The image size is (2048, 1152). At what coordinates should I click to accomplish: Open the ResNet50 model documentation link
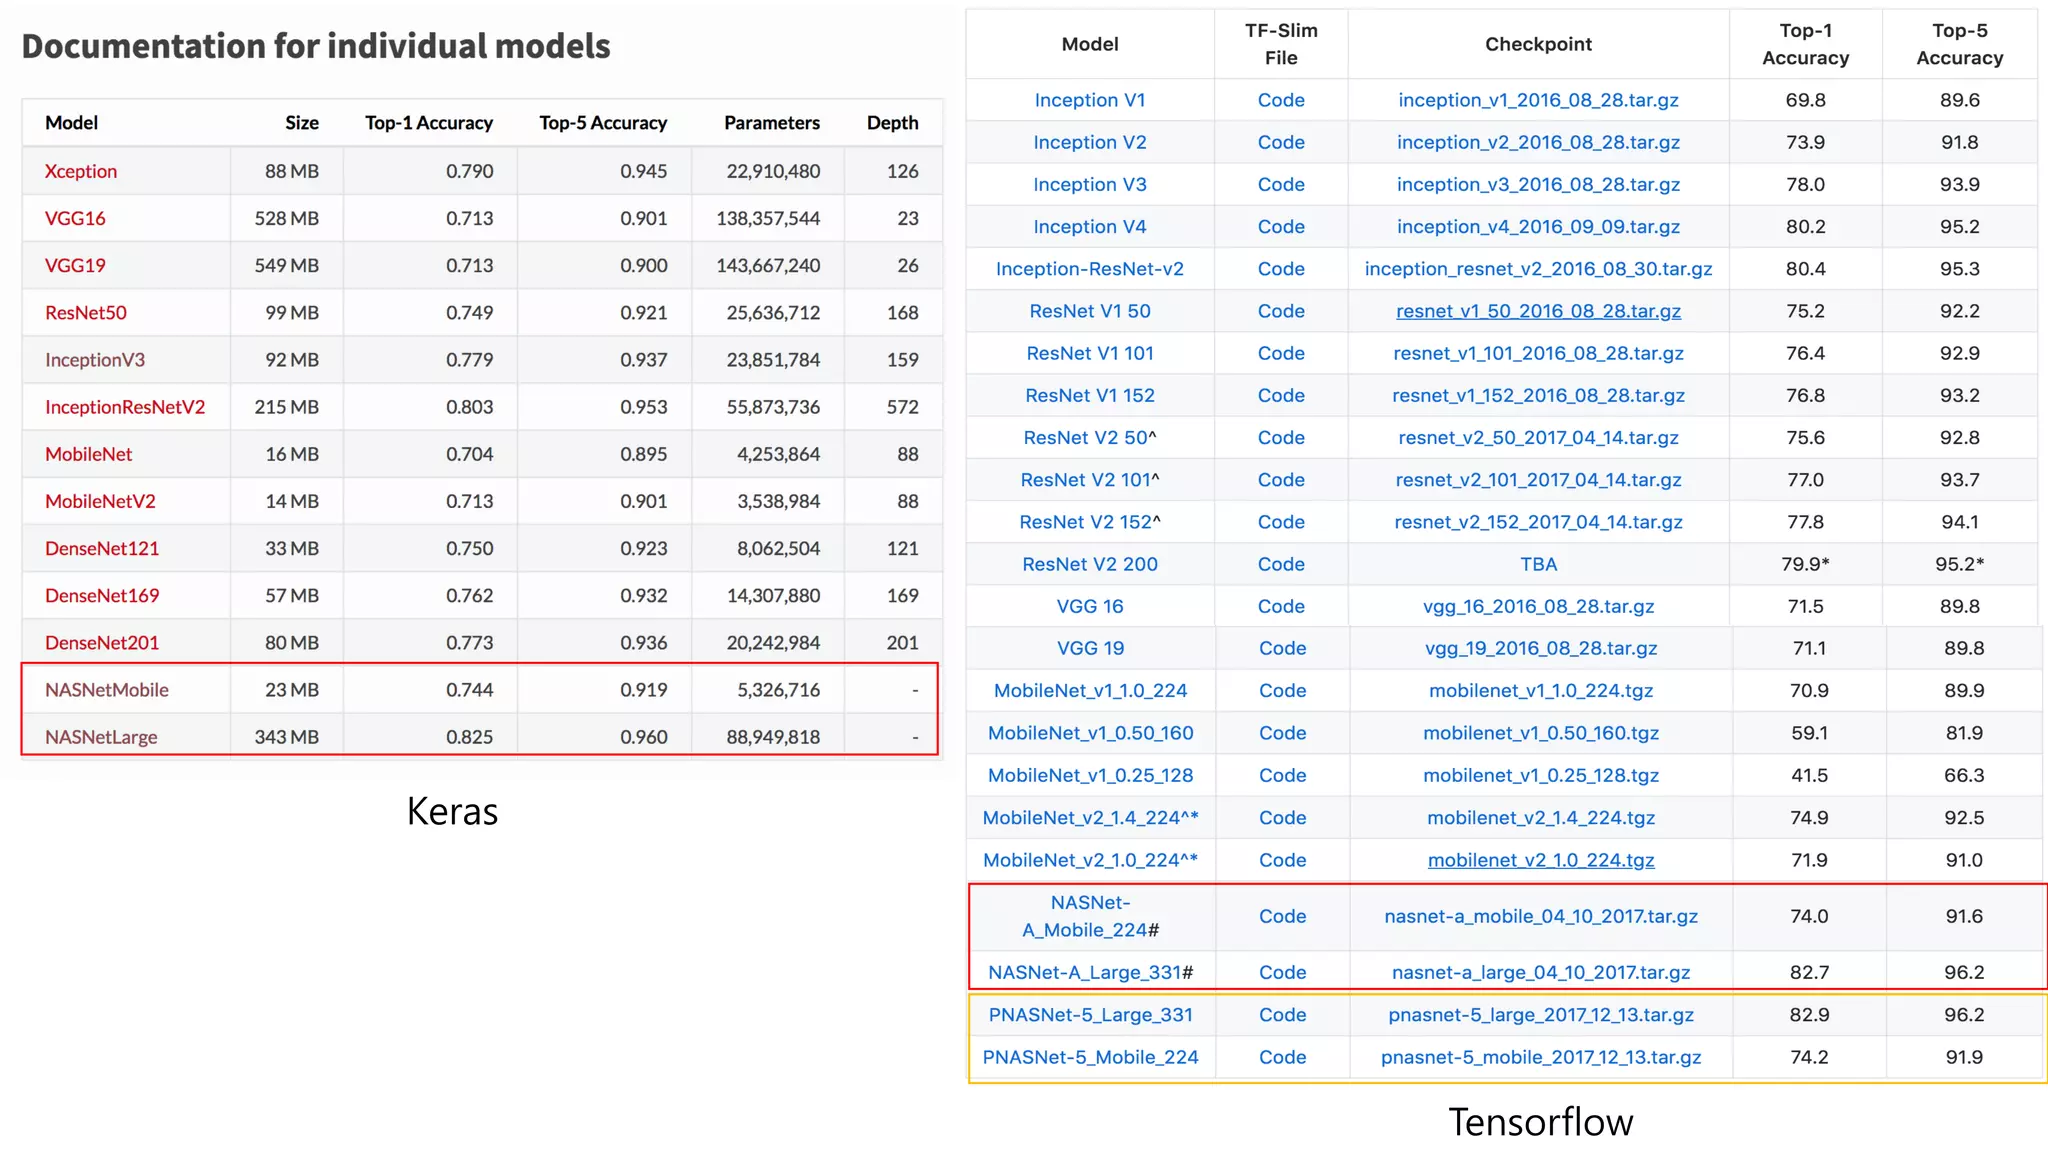[86, 312]
